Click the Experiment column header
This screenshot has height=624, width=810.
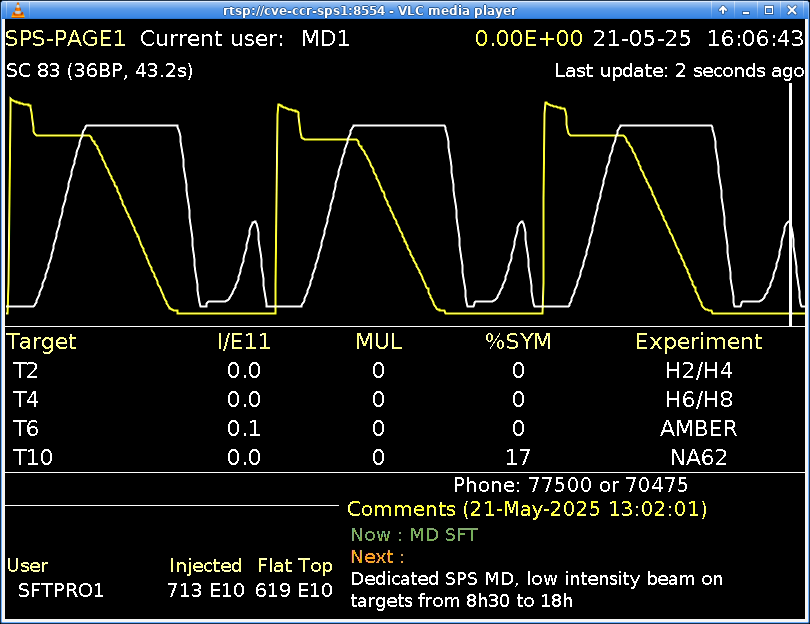(x=698, y=342)
